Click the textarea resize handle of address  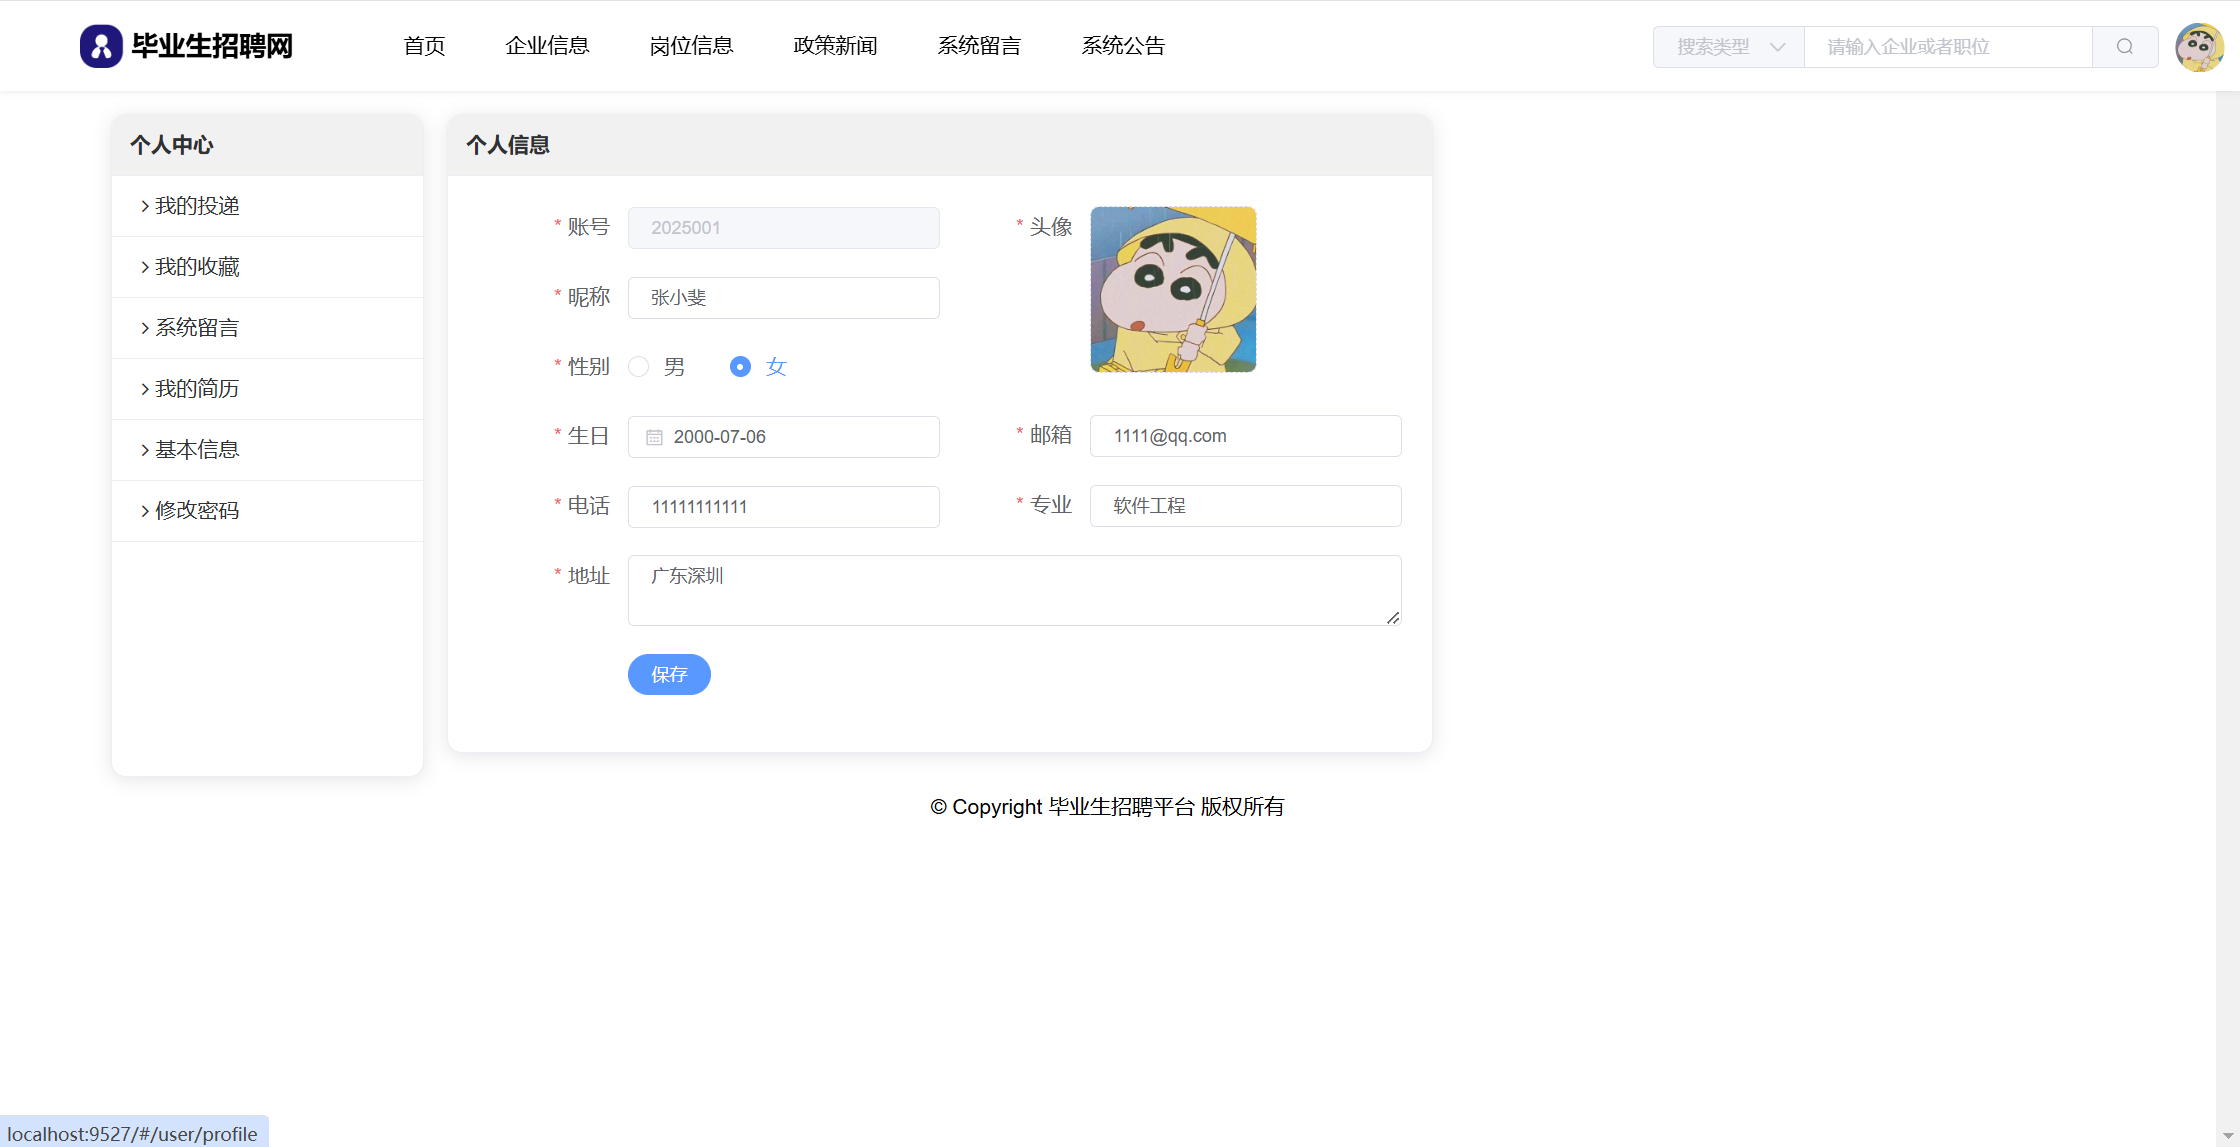1392,617
